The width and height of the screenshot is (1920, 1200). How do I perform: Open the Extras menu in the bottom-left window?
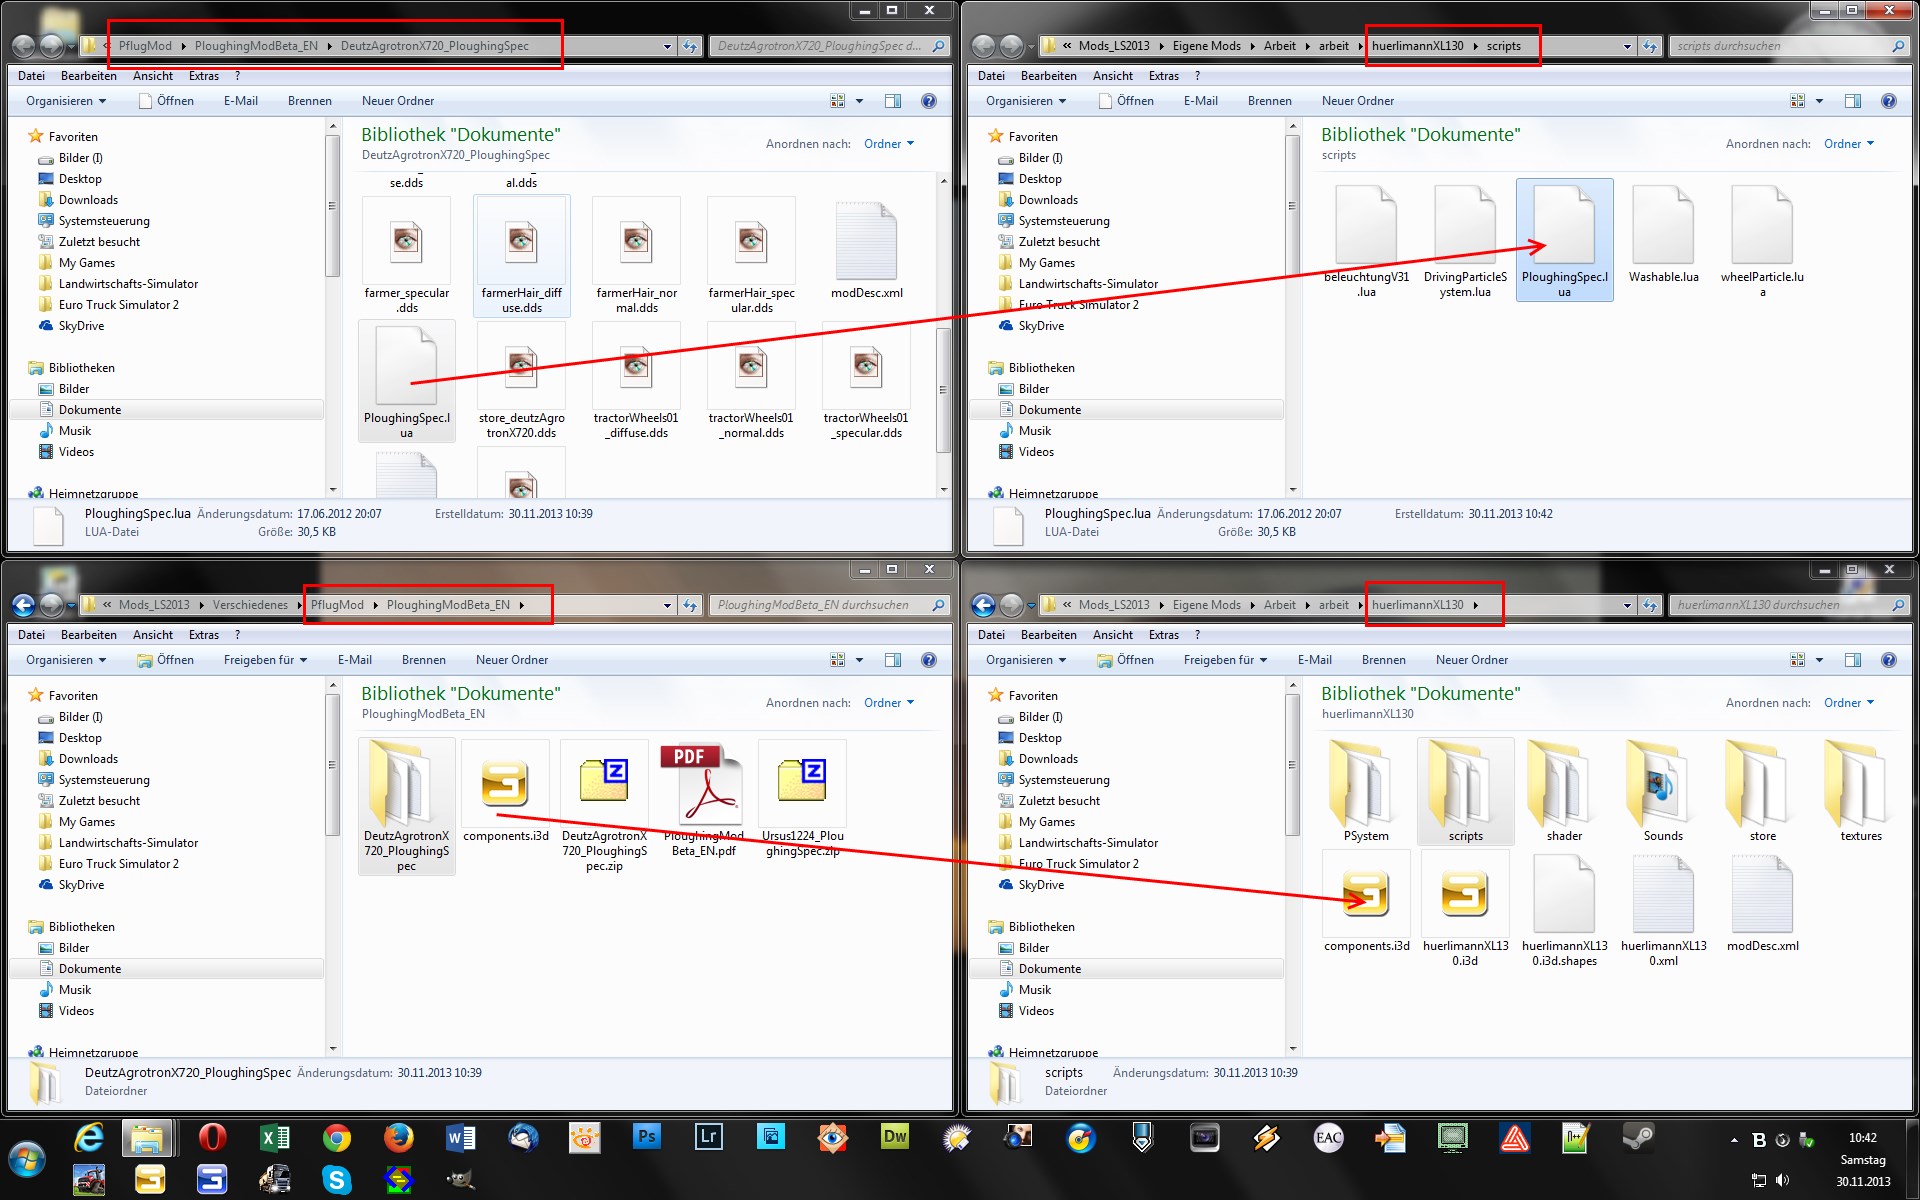click(203, 635)
